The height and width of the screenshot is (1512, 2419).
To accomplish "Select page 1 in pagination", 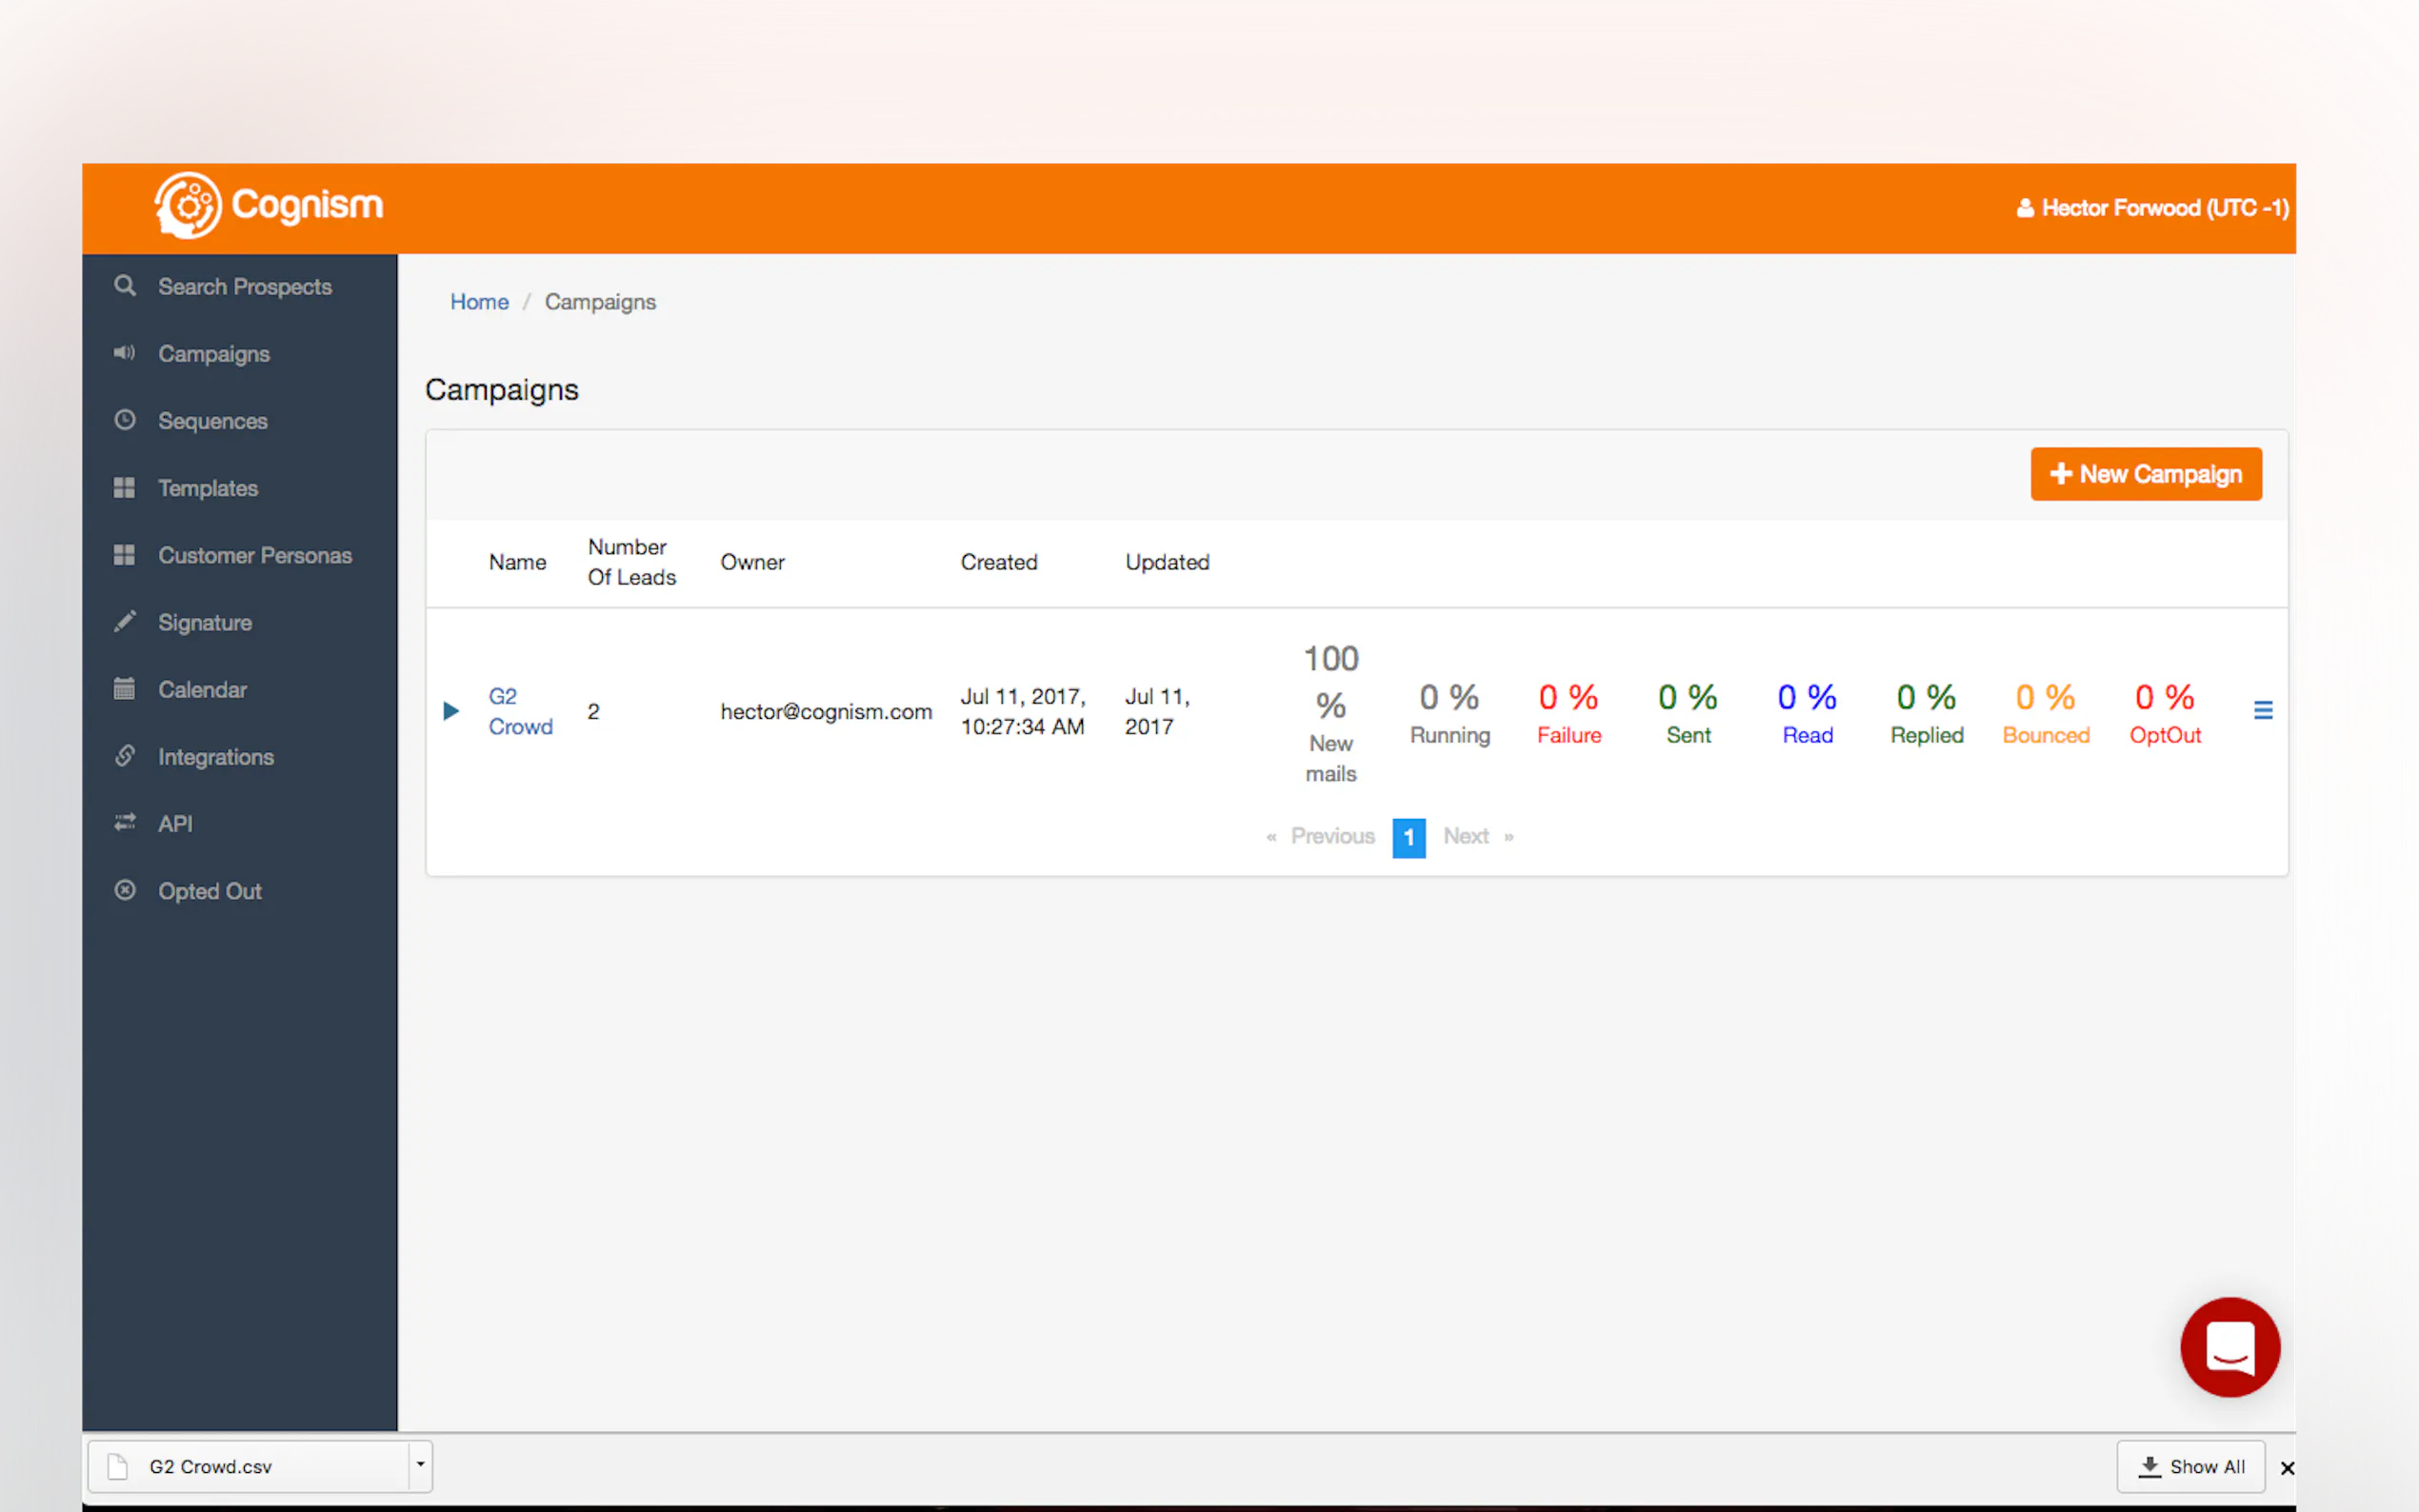I will click(1408, 837).
